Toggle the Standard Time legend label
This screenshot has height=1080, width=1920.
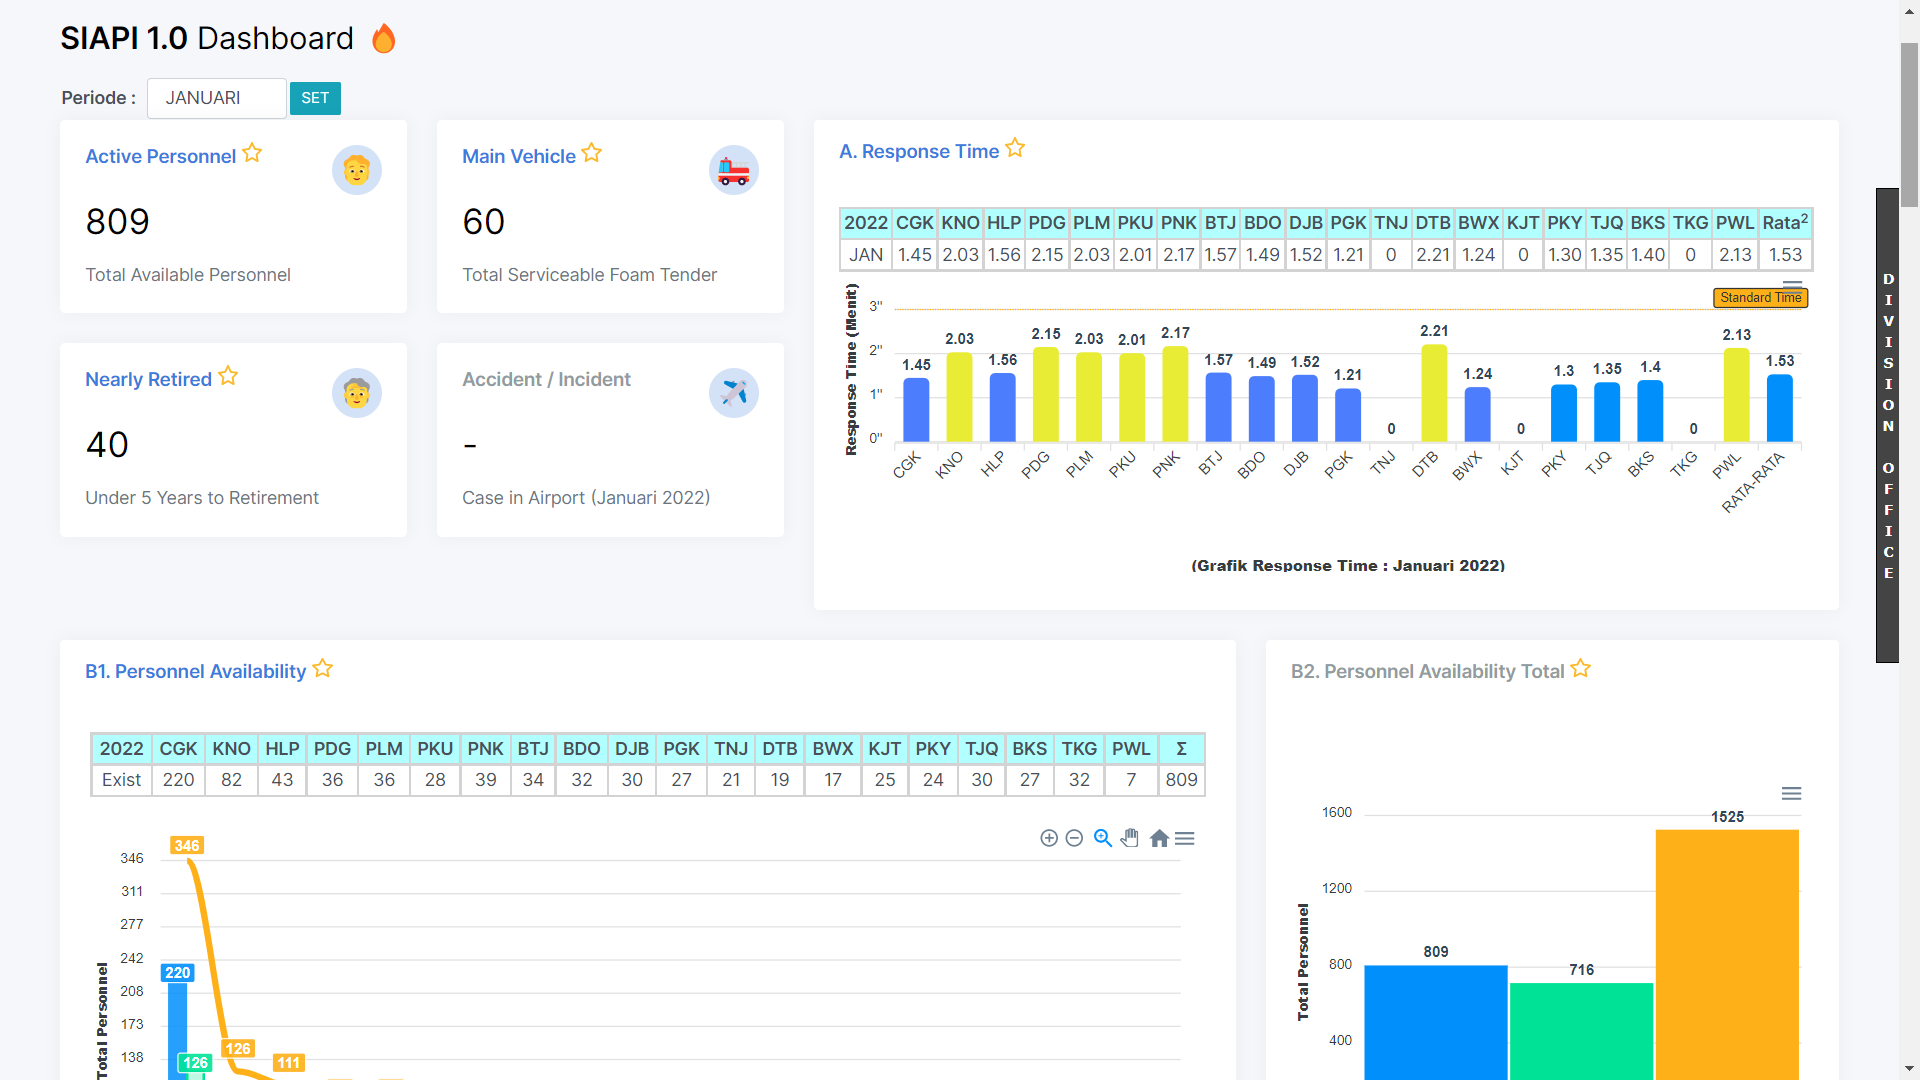click(x=1760, y=298)
